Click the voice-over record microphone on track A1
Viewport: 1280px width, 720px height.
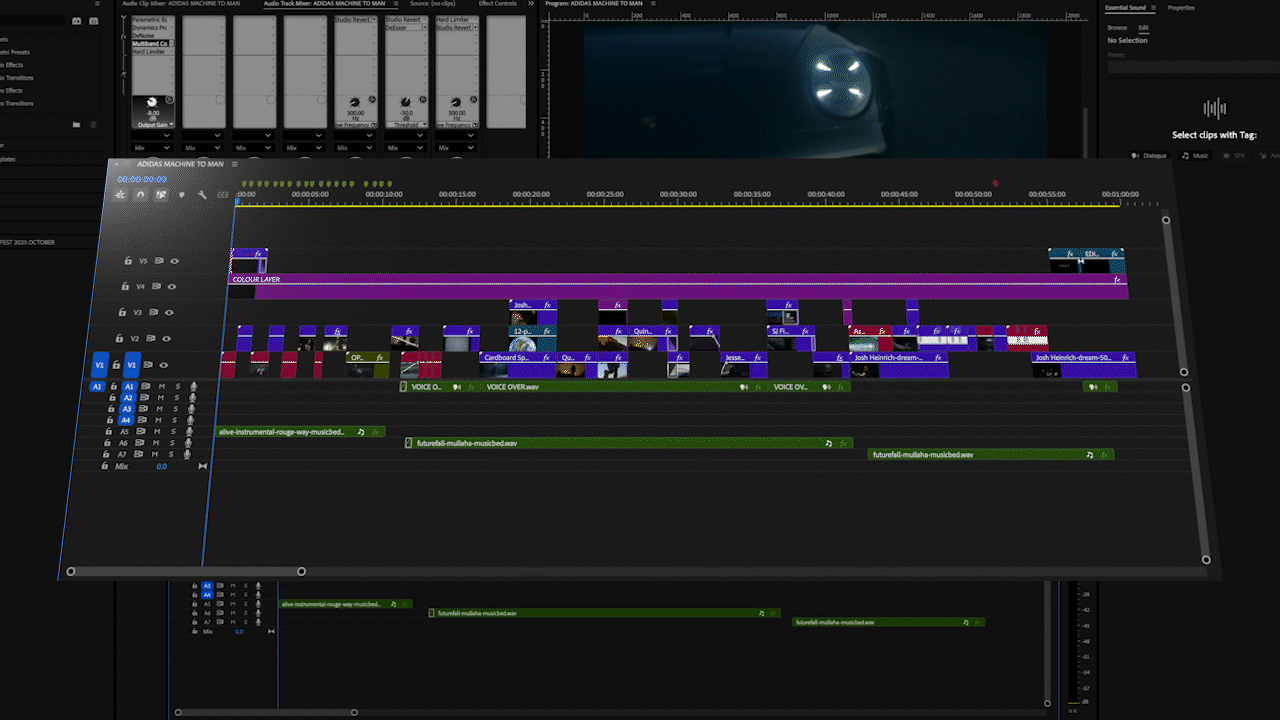coord(194,386)
